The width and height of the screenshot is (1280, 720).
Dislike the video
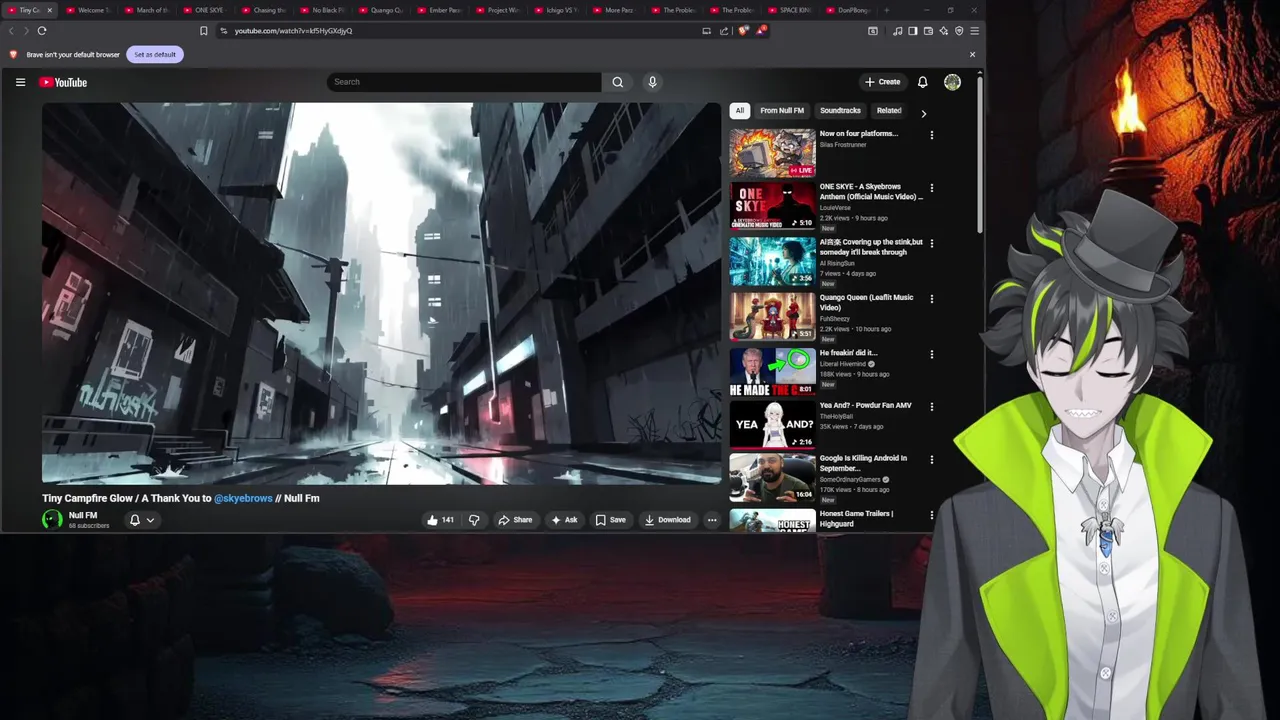pos(474,520)
